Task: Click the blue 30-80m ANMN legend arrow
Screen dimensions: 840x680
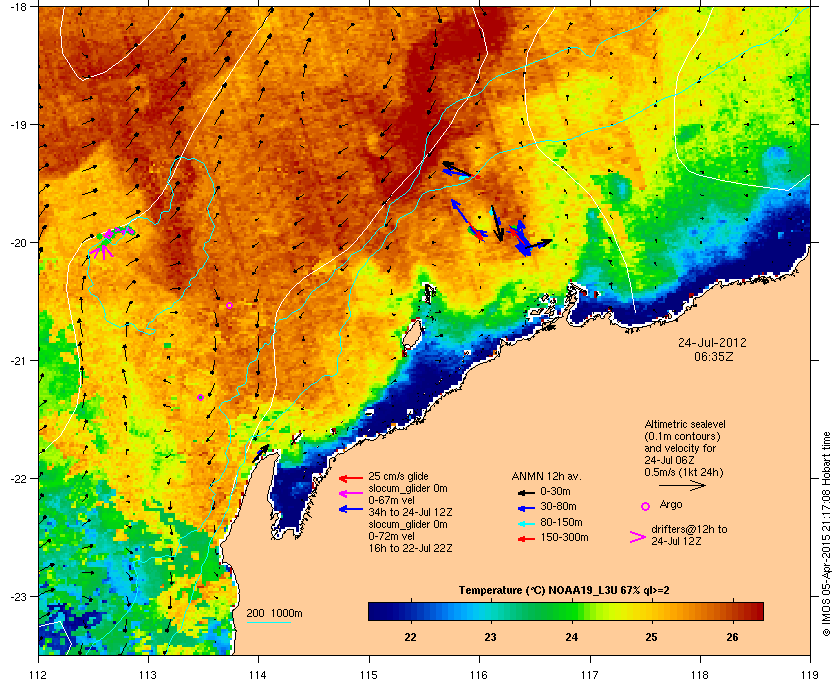Action: 526,507
